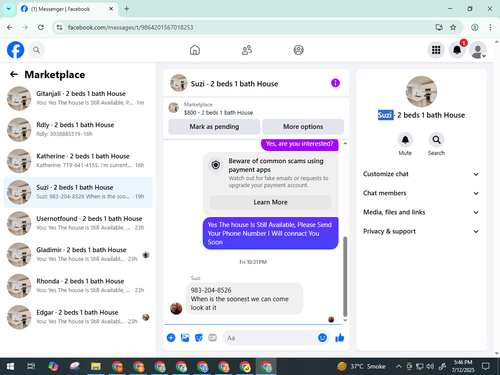This screenshot has height=375, width=500.
Task: Click the message input field Aa
Action: coord(270,338)
